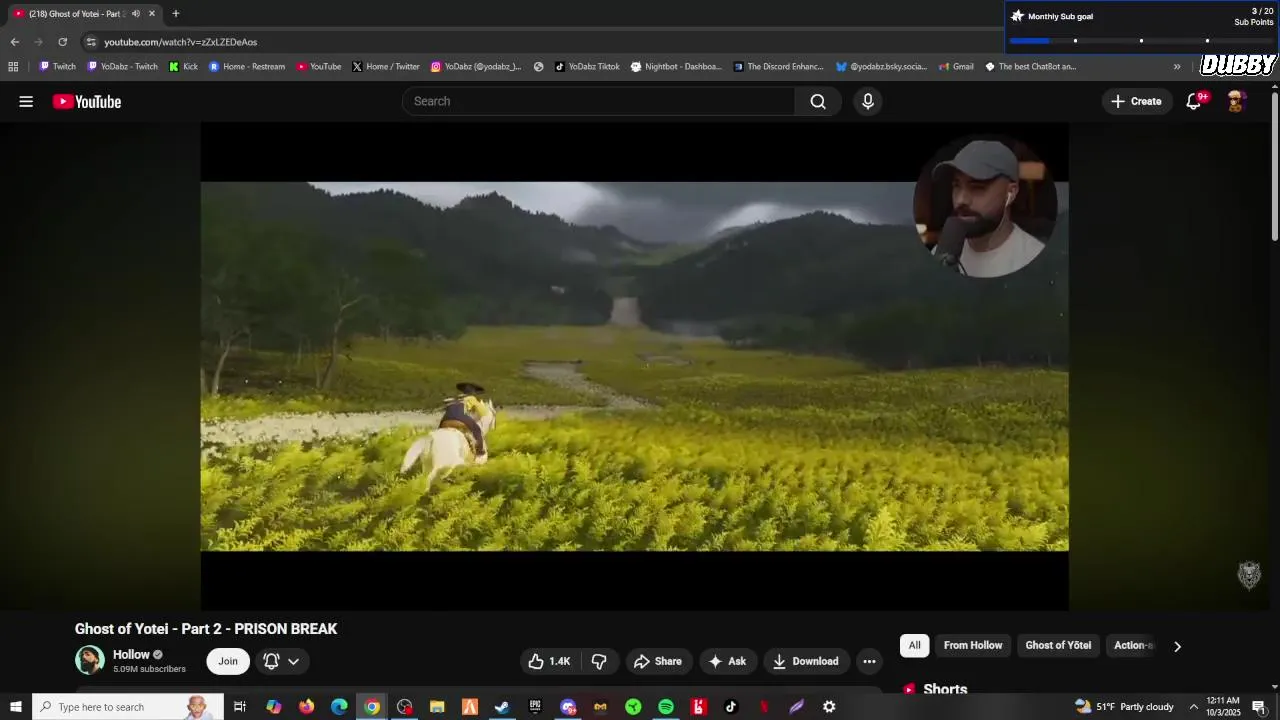
Task: Click the Shorts section heading
Action: point(945,689)
